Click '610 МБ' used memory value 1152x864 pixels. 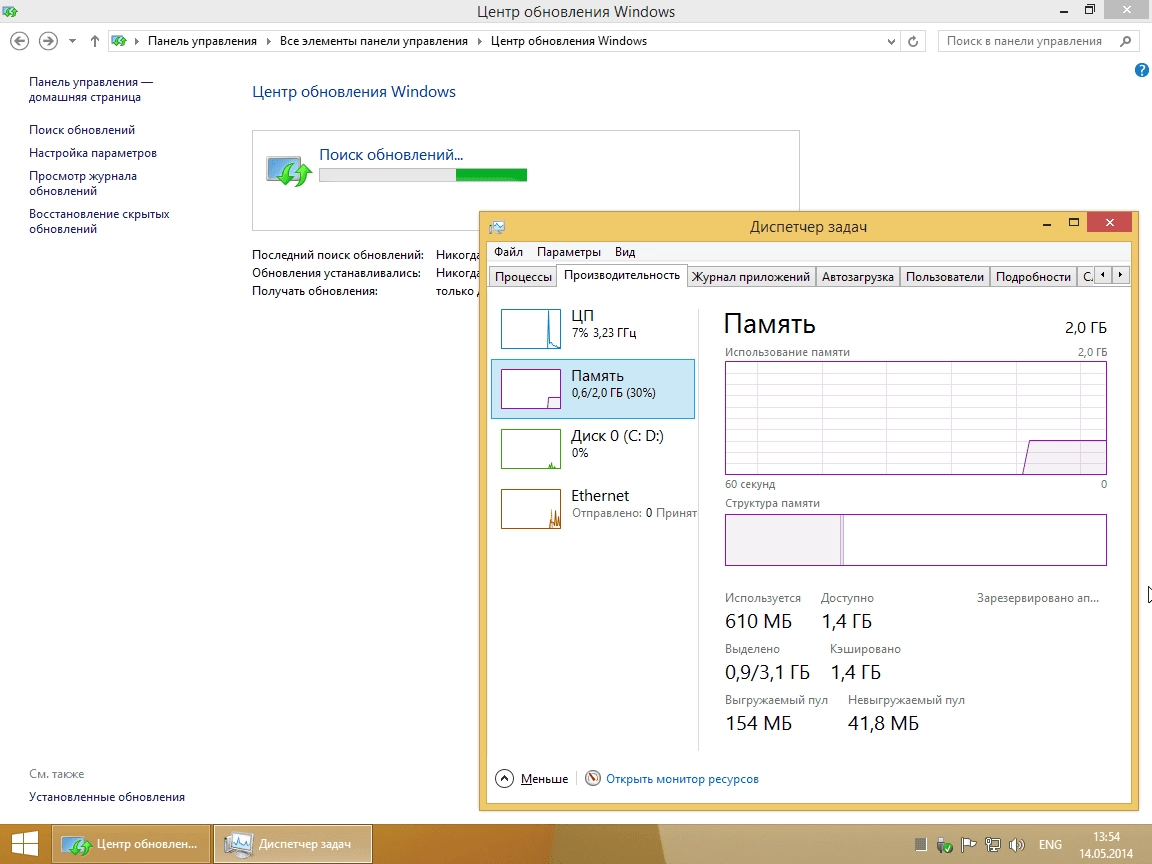758,622
